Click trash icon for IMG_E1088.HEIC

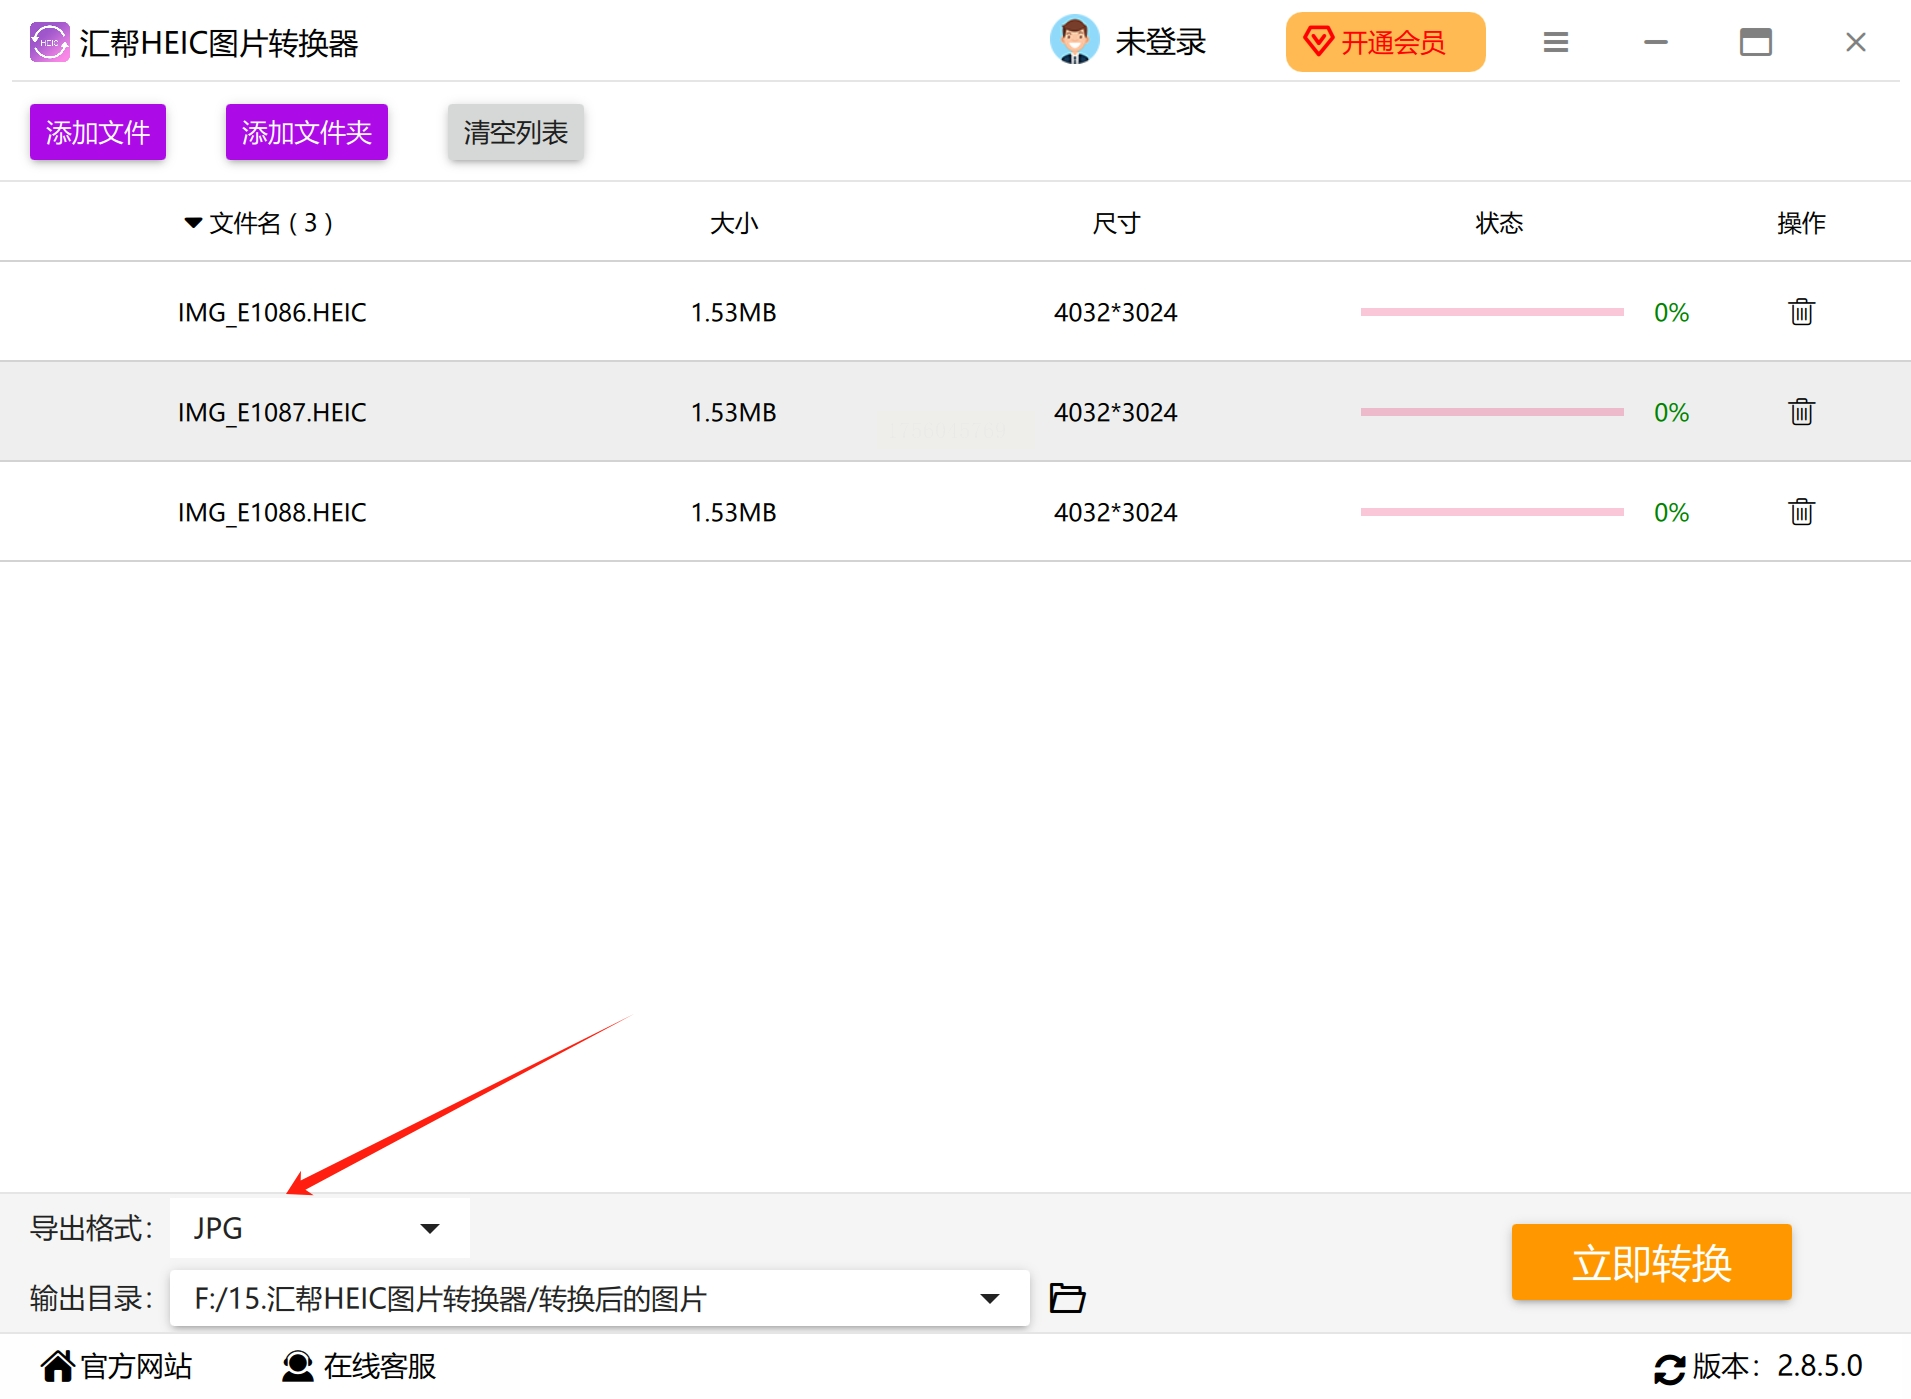pos(1801,512)
